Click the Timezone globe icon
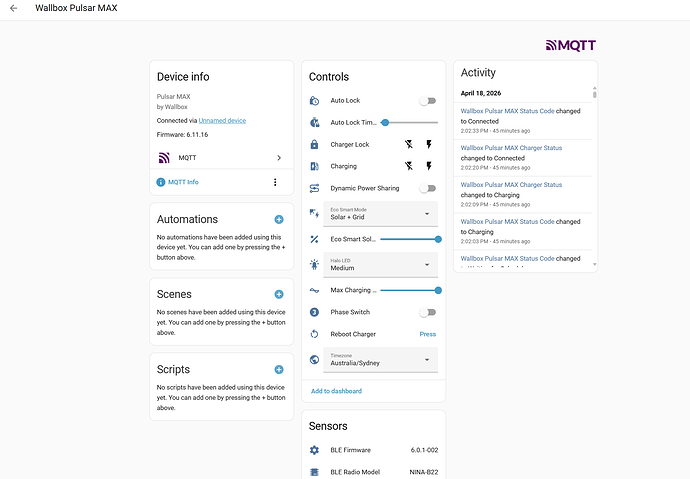Image resolution: width=690 pixels, height=479 pixels. coord(314,359)
